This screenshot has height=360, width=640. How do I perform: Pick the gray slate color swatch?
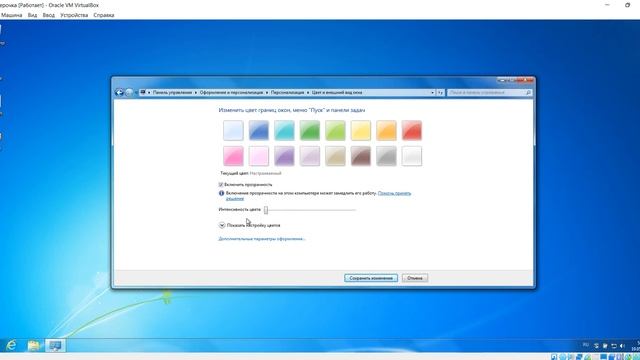pos(386,156)
